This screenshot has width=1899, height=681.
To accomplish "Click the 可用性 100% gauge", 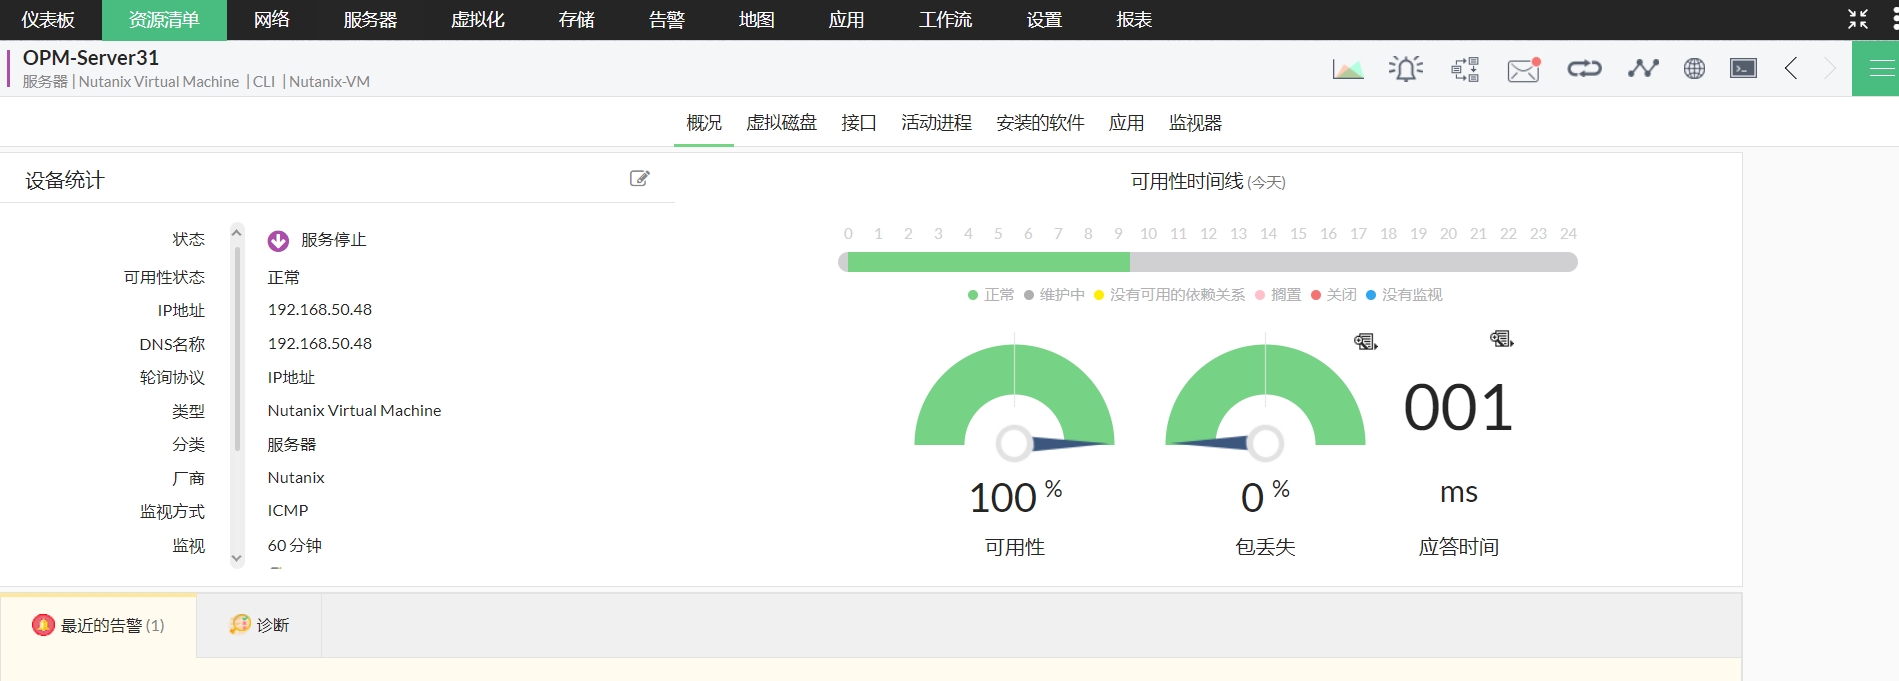I will click(1014, 396).
